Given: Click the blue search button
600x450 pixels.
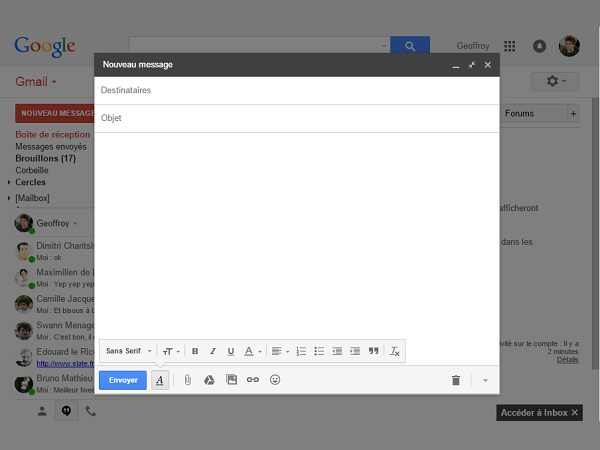Looking at the screenshot, I should (410, 46).
